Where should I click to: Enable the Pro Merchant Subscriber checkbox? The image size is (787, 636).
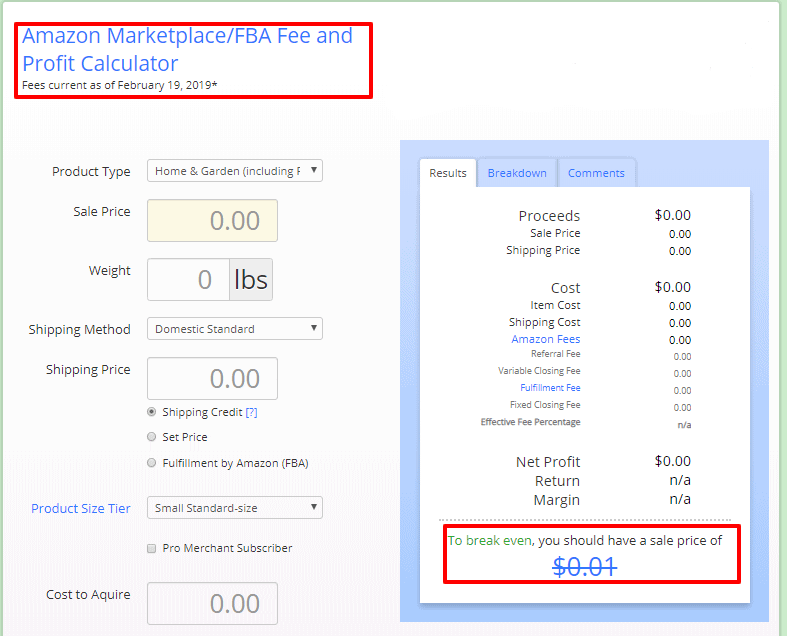(152, 548)
